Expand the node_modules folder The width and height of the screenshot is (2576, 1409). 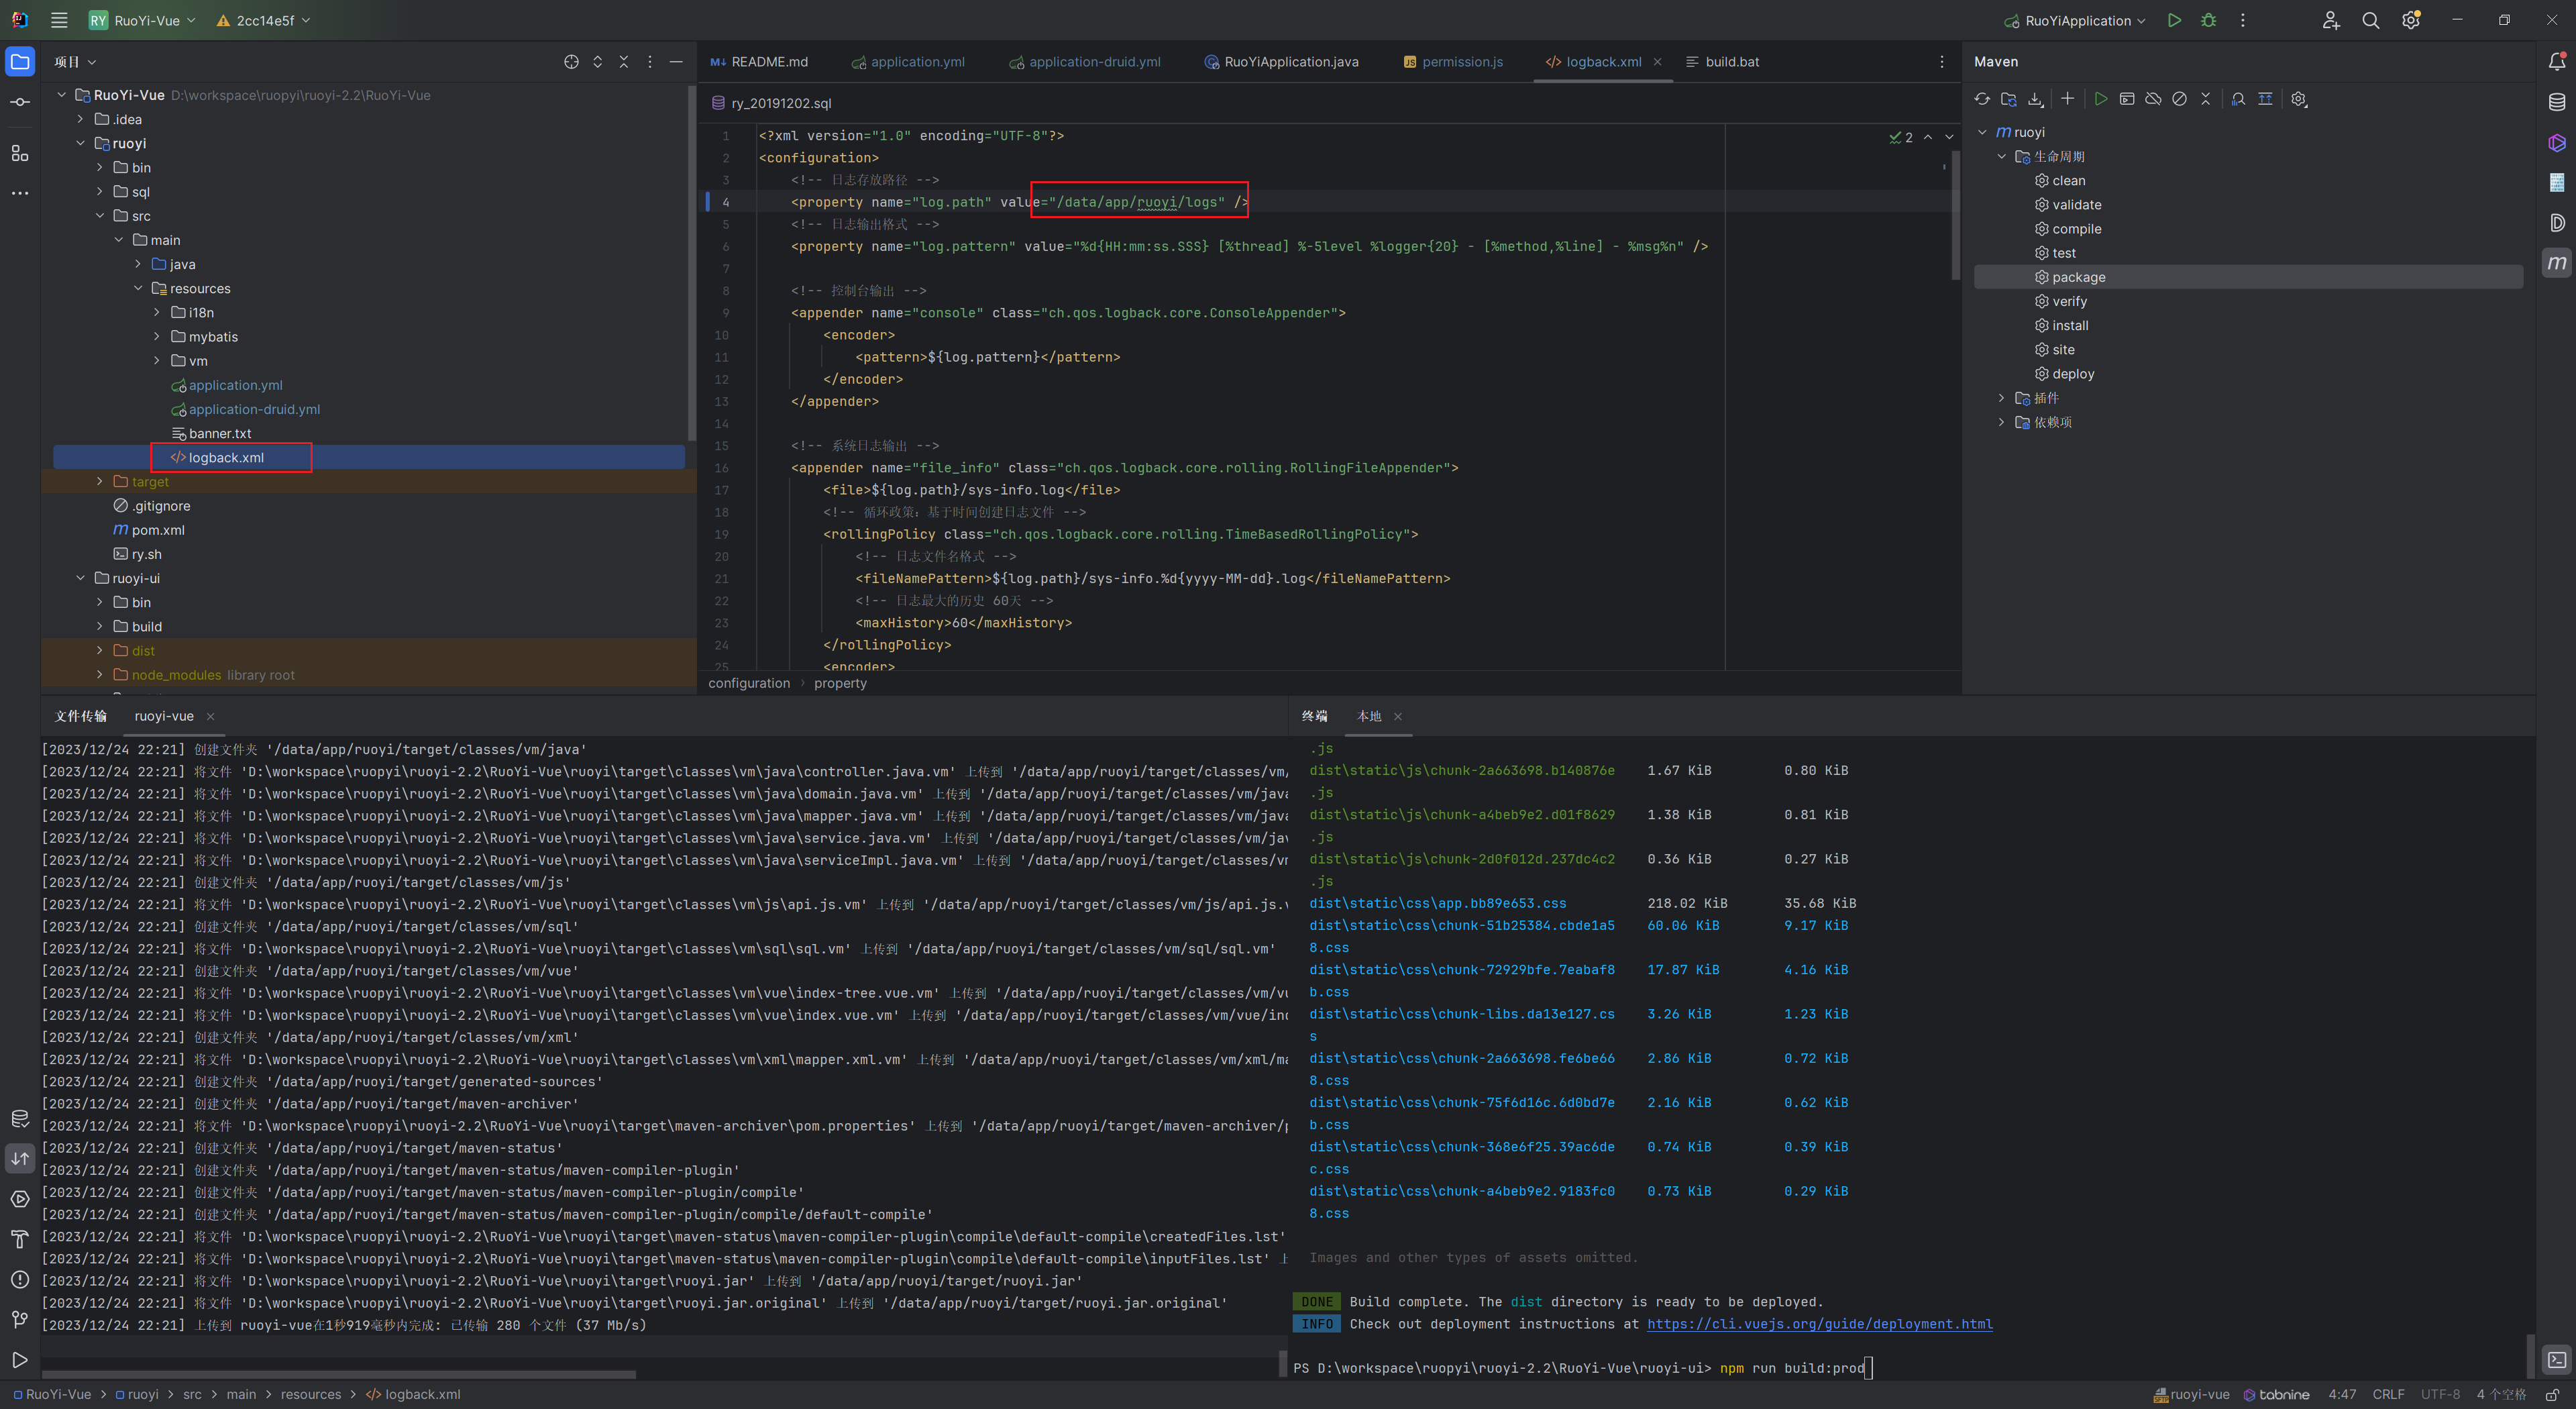100,675
